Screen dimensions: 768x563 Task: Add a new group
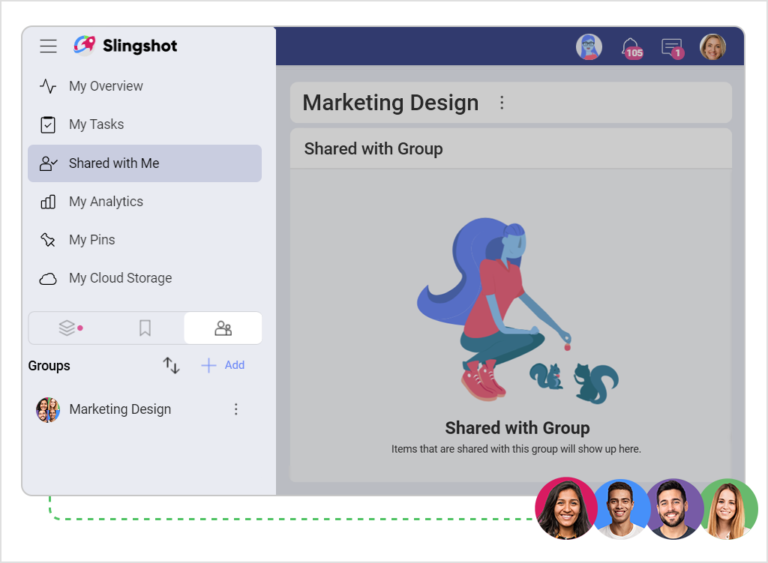click(x=223, y=365)
